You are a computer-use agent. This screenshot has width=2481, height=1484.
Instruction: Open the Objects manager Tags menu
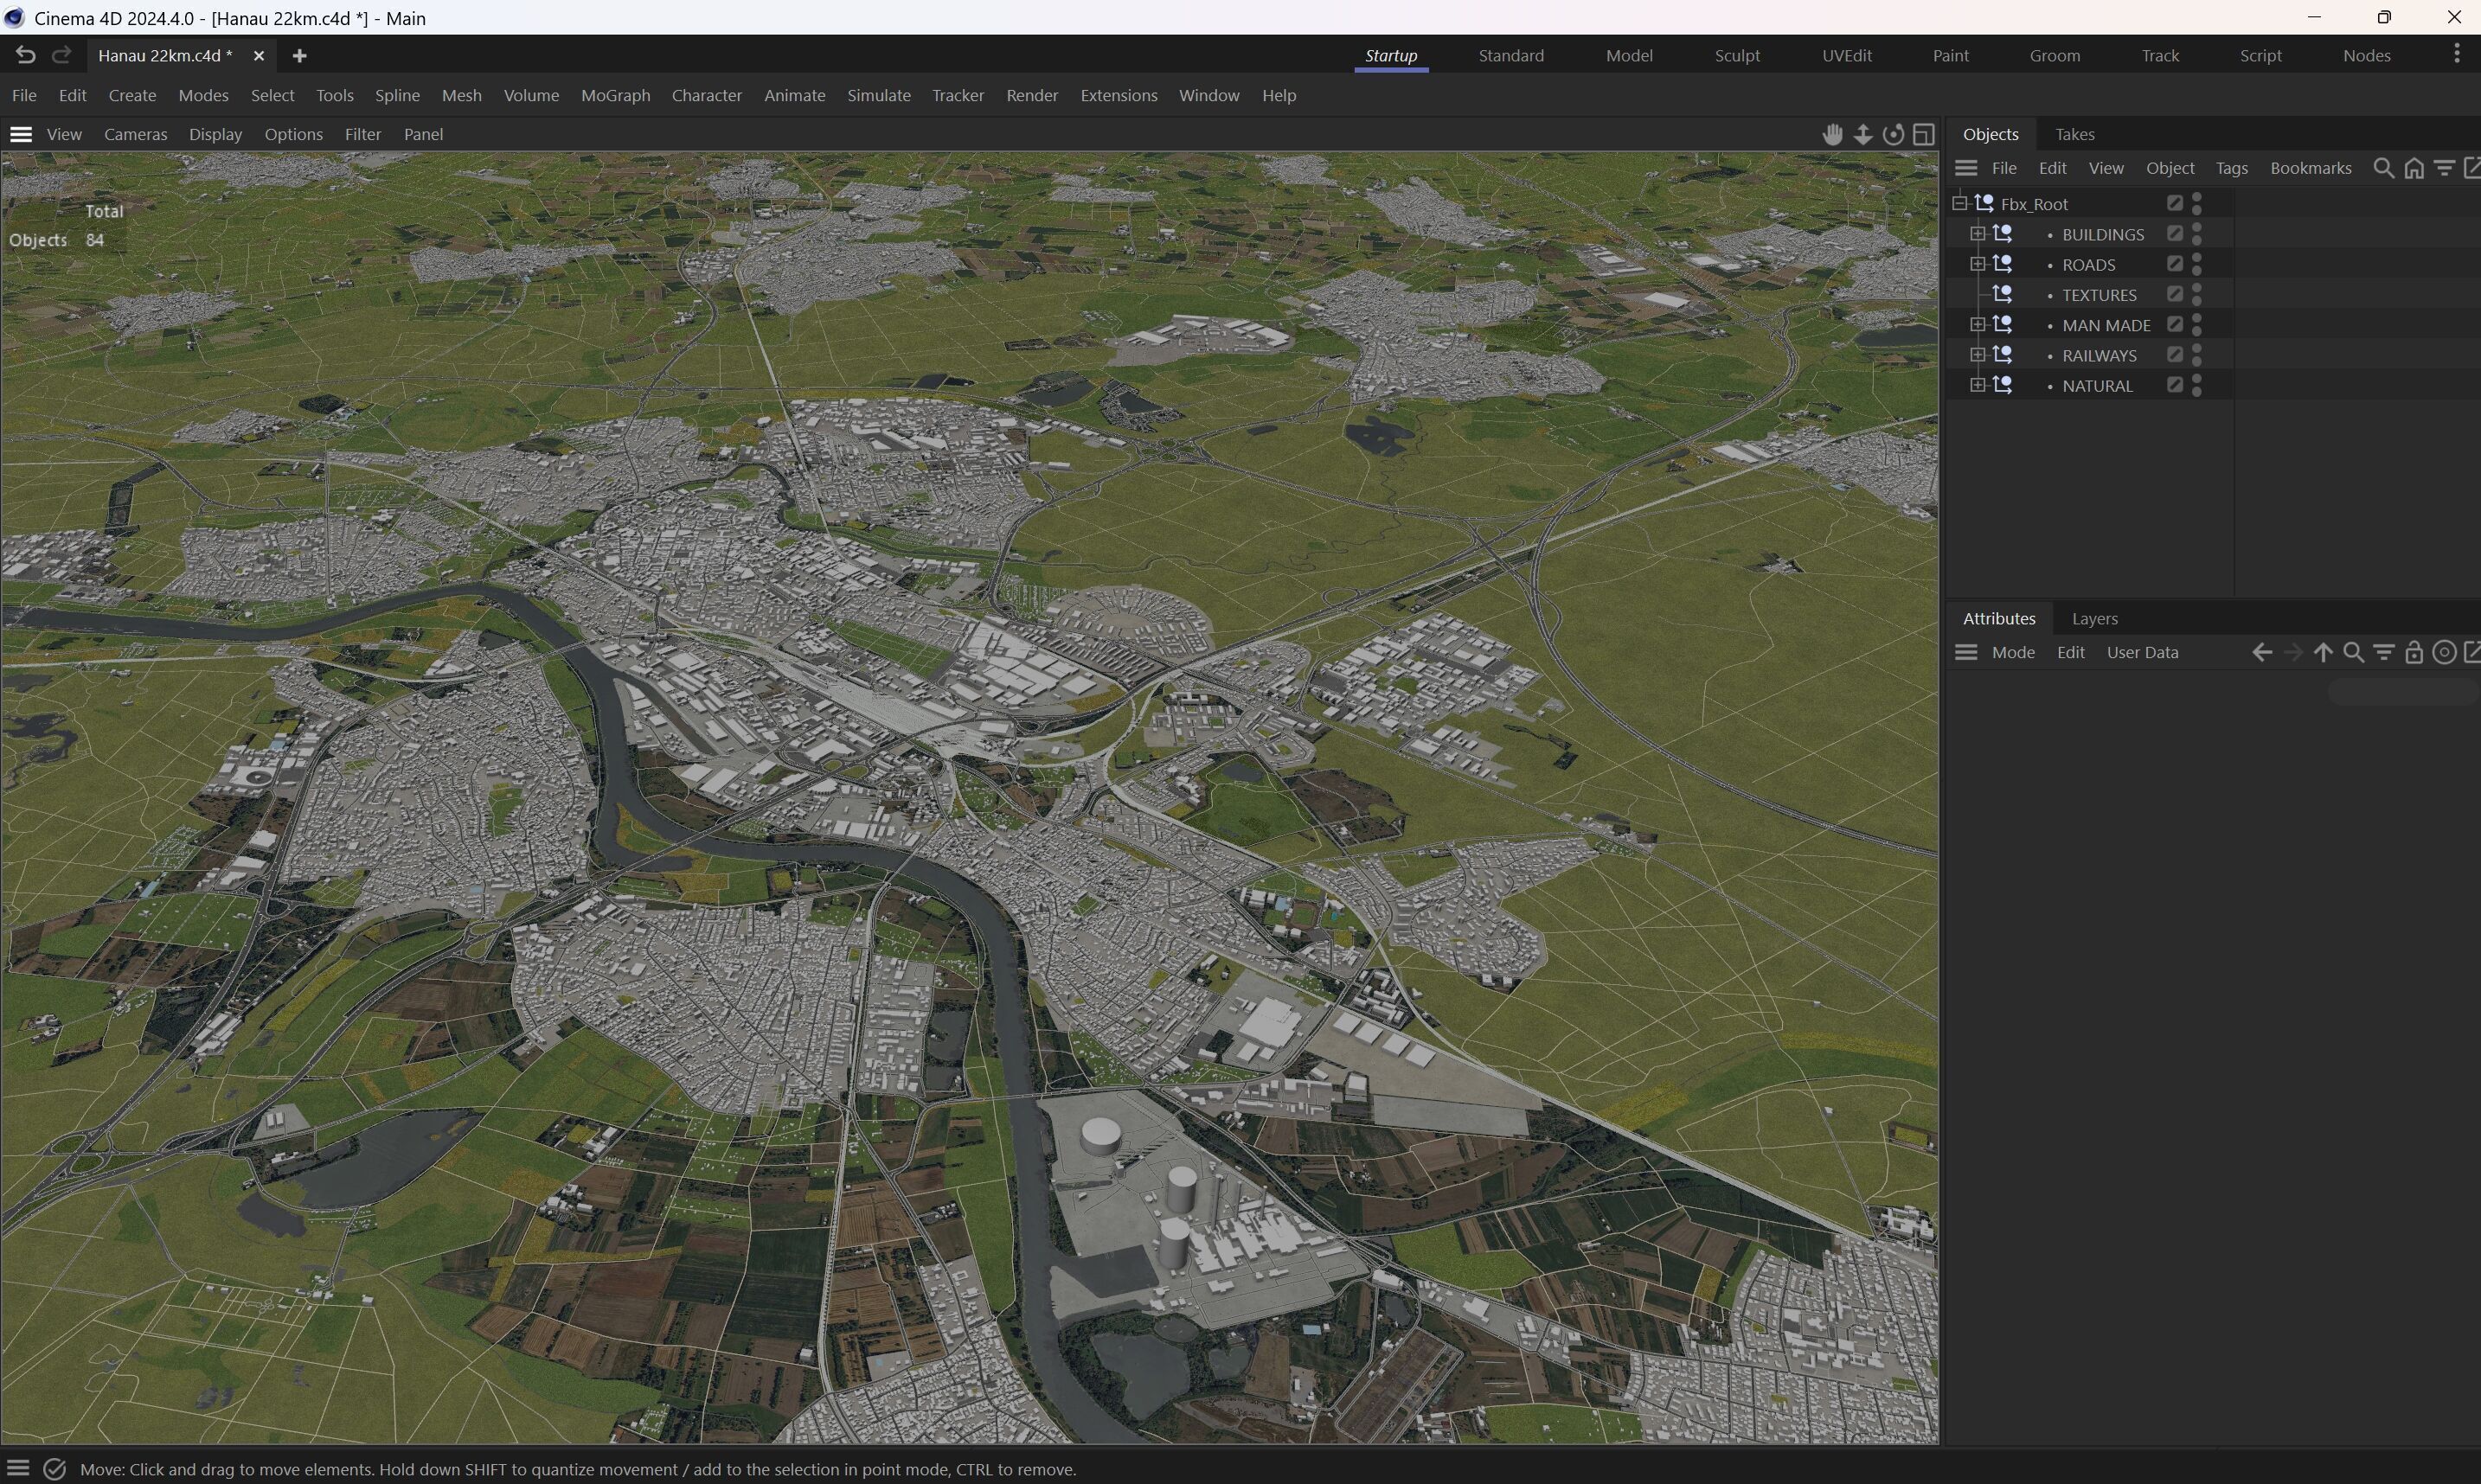click(2231, 168)
